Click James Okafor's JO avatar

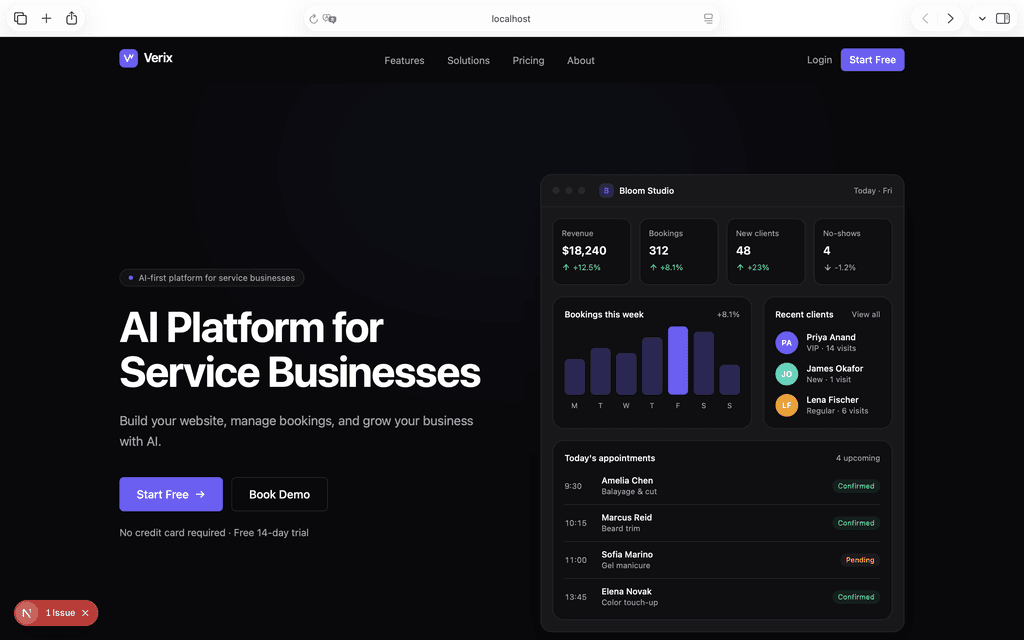786,374
